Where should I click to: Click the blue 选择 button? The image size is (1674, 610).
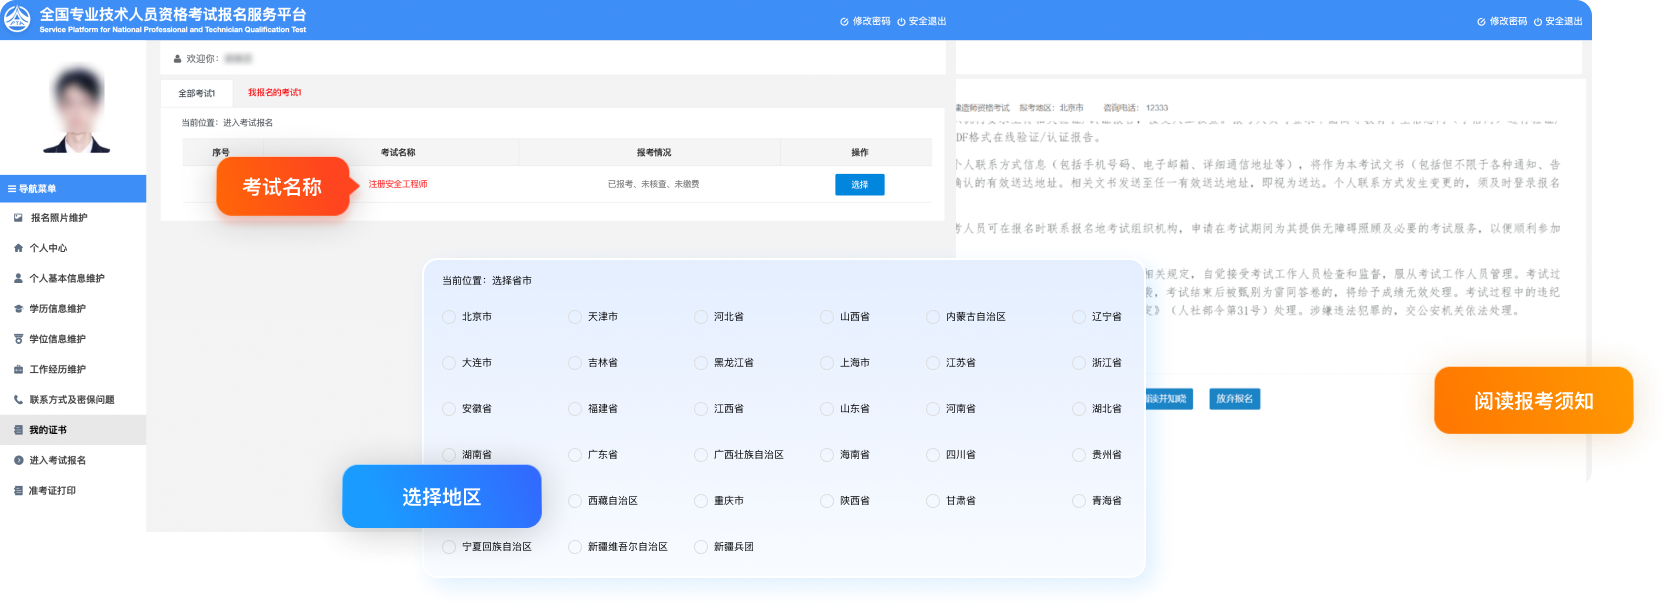[859, 185]
